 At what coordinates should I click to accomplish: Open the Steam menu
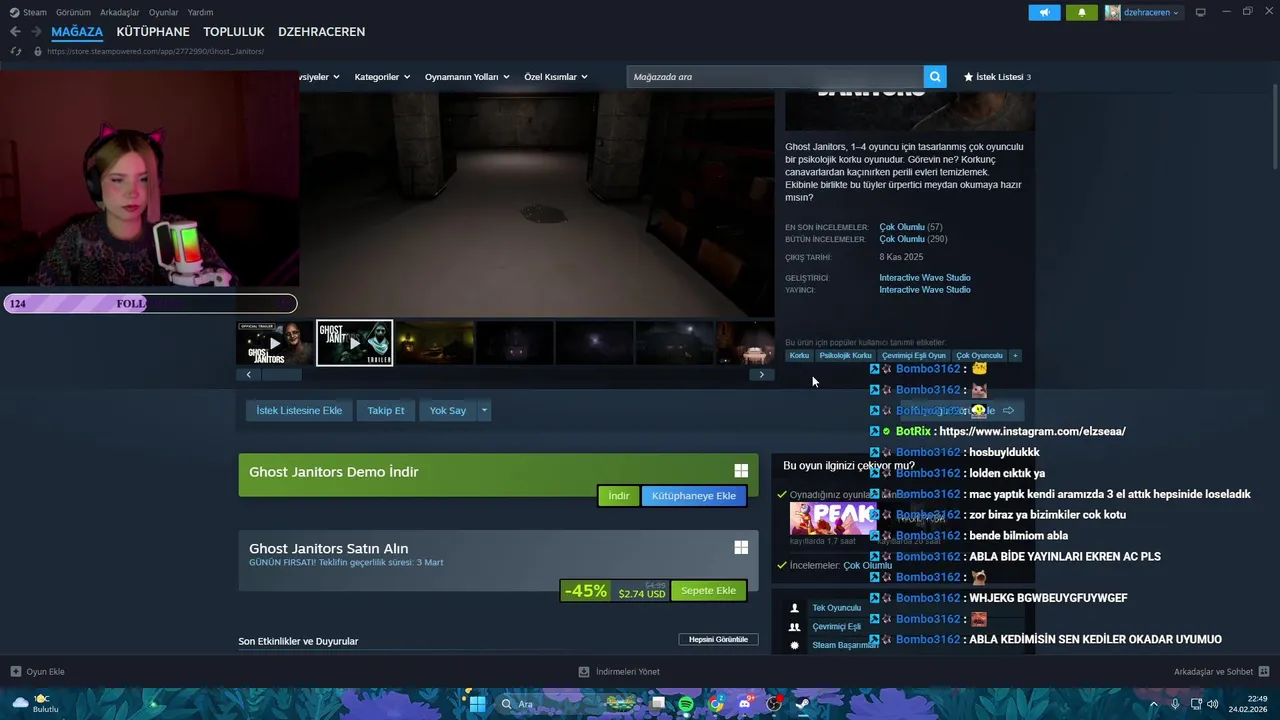tap(35, 12)
